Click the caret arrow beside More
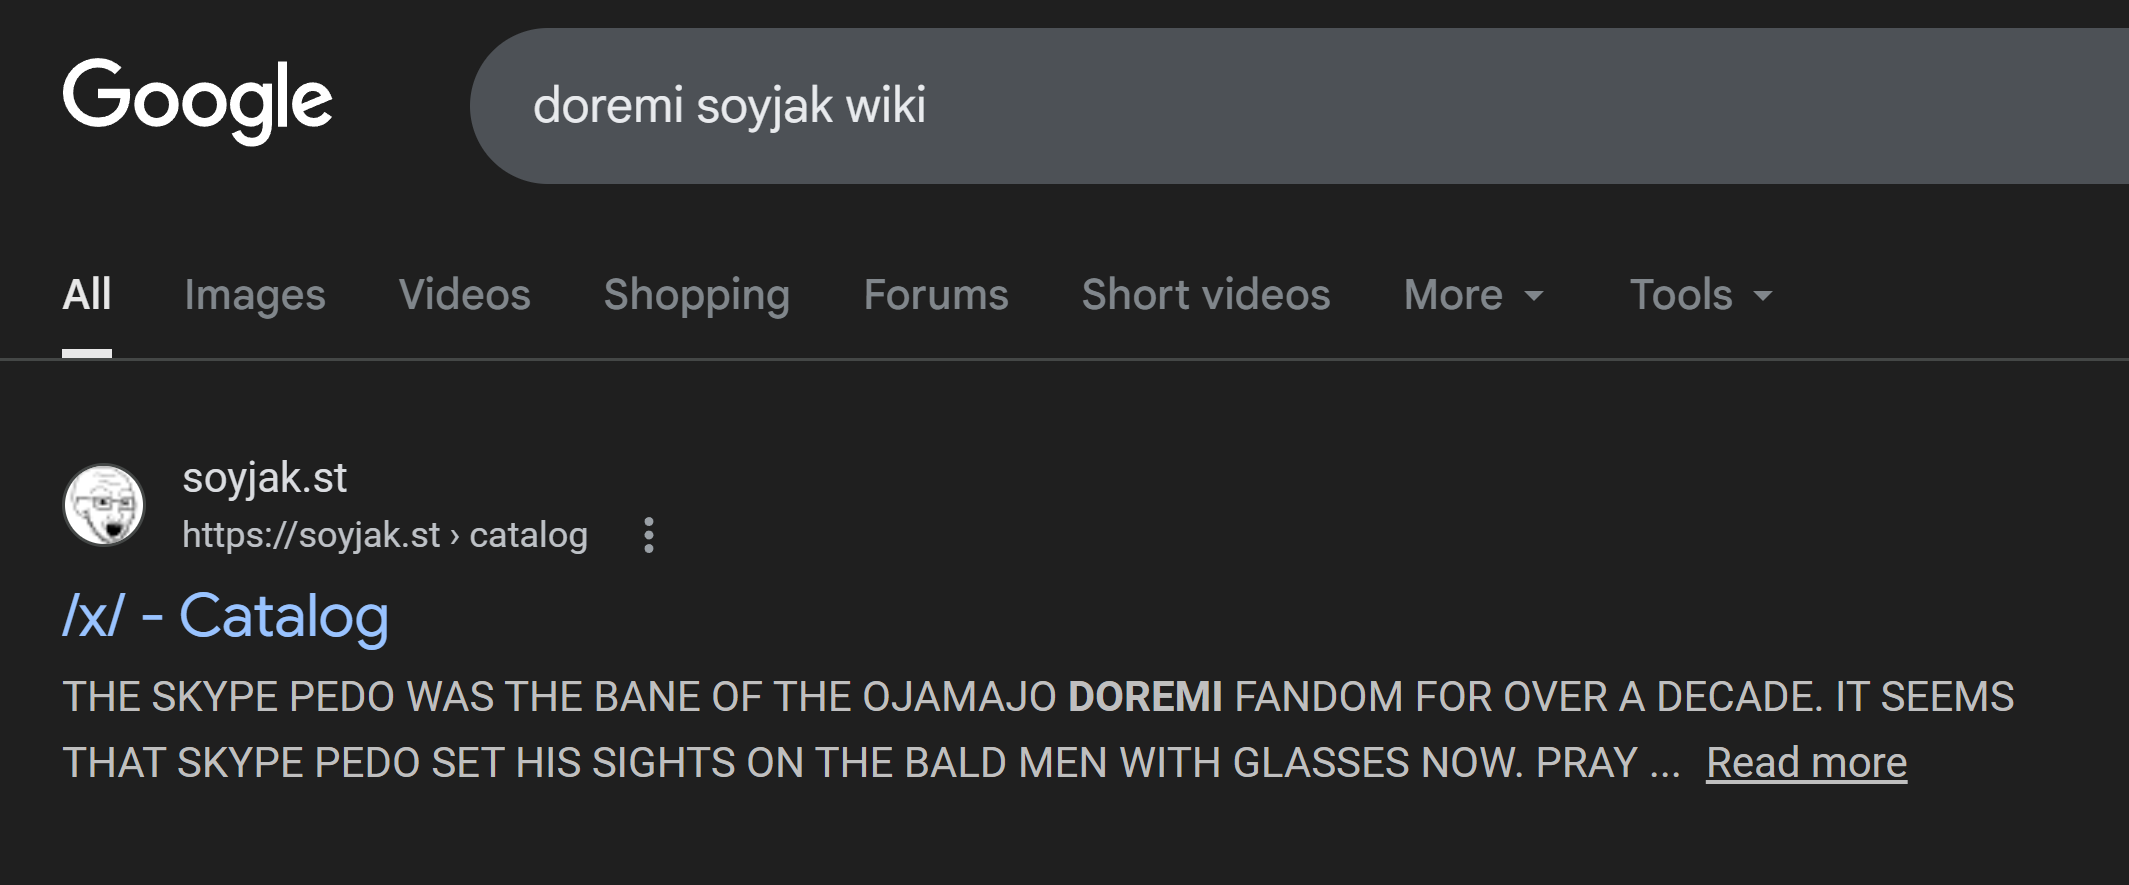This screenshot has height=885, width=2129. point(1534,296)
